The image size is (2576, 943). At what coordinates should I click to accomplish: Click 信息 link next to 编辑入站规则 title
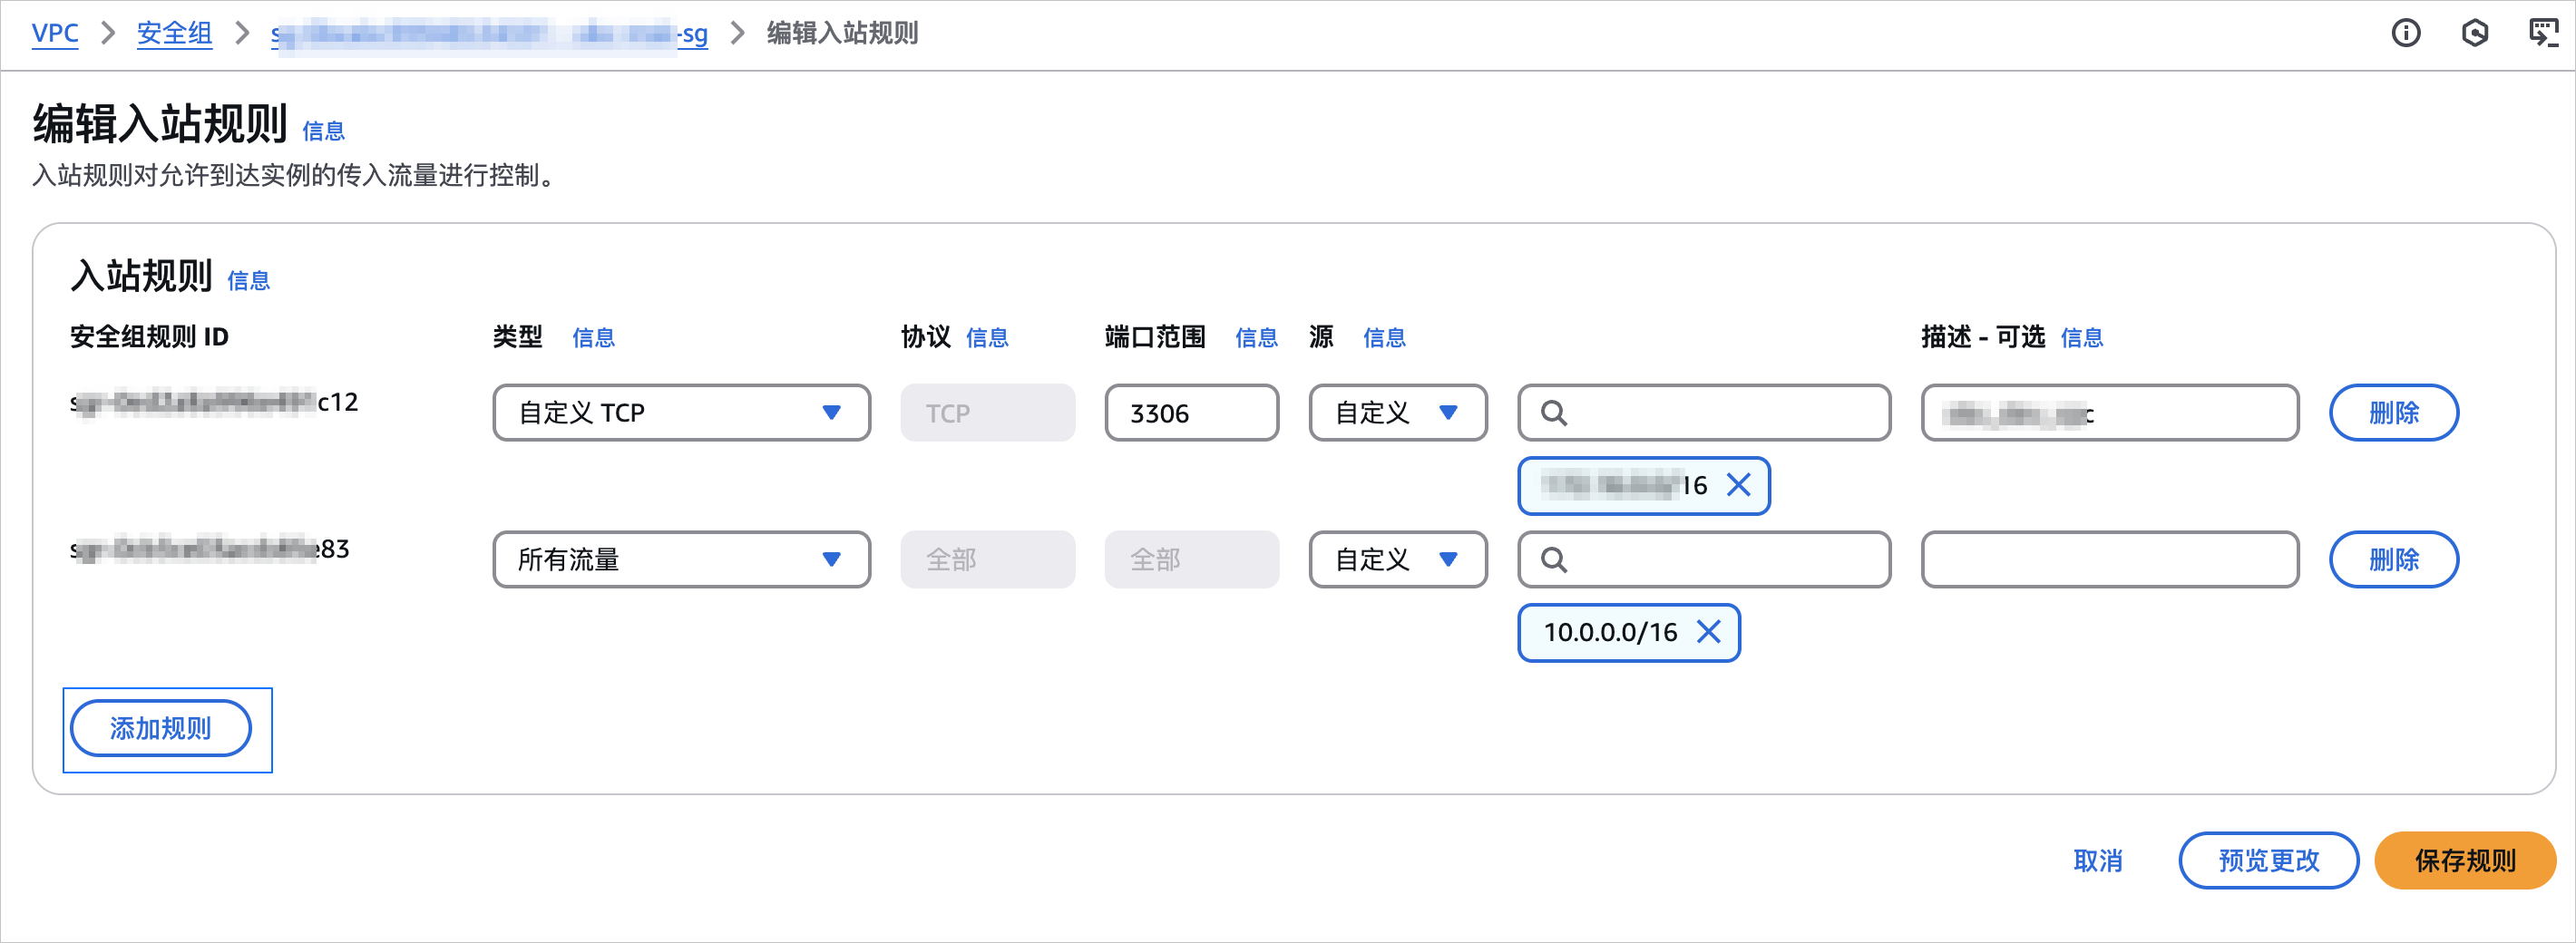point(323,131)
